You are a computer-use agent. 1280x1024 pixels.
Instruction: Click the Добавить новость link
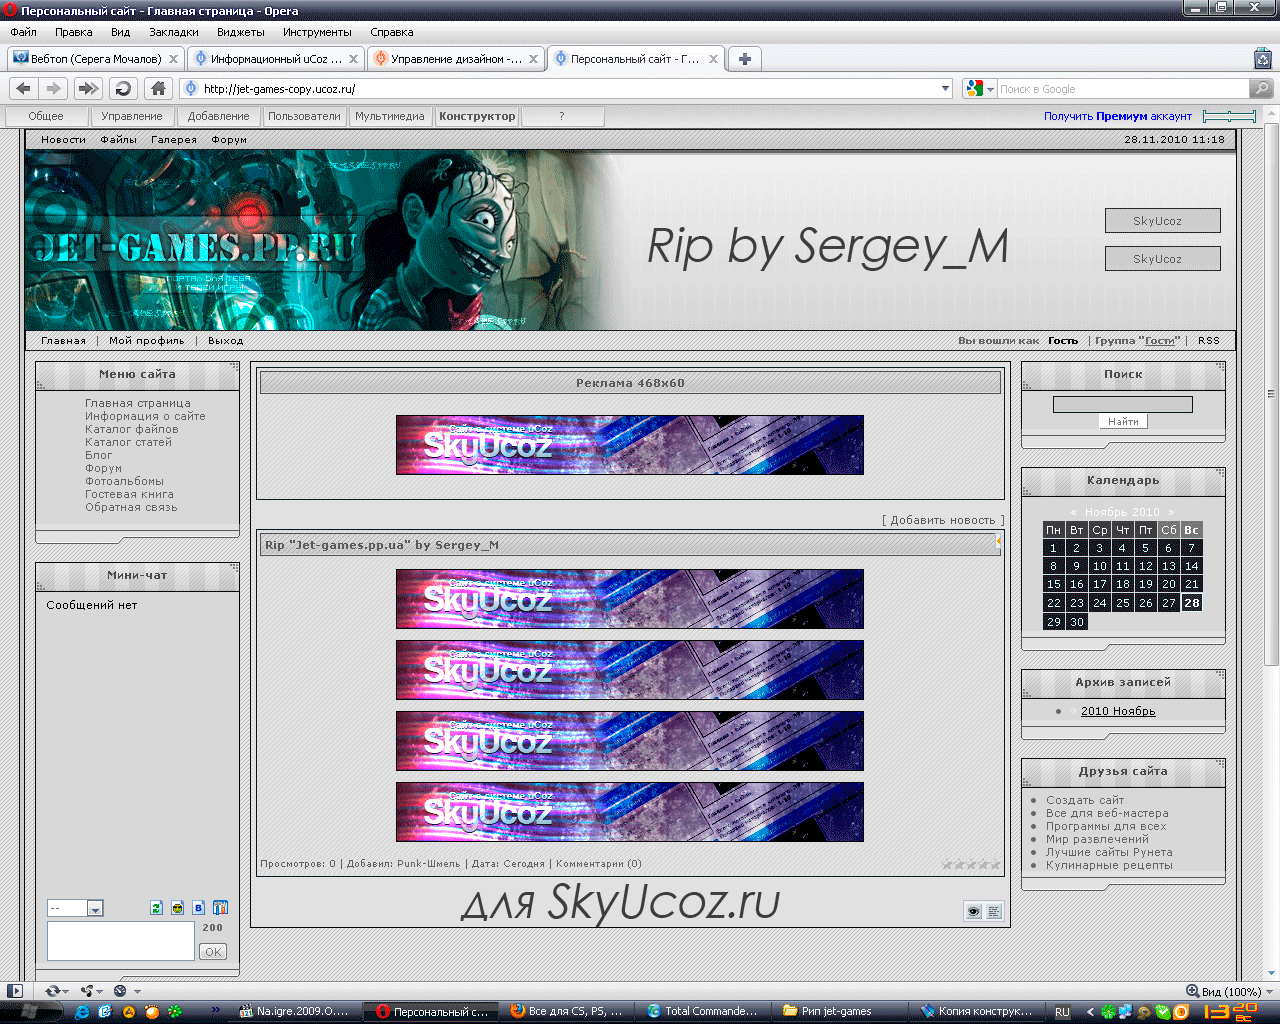coord(942,520)
